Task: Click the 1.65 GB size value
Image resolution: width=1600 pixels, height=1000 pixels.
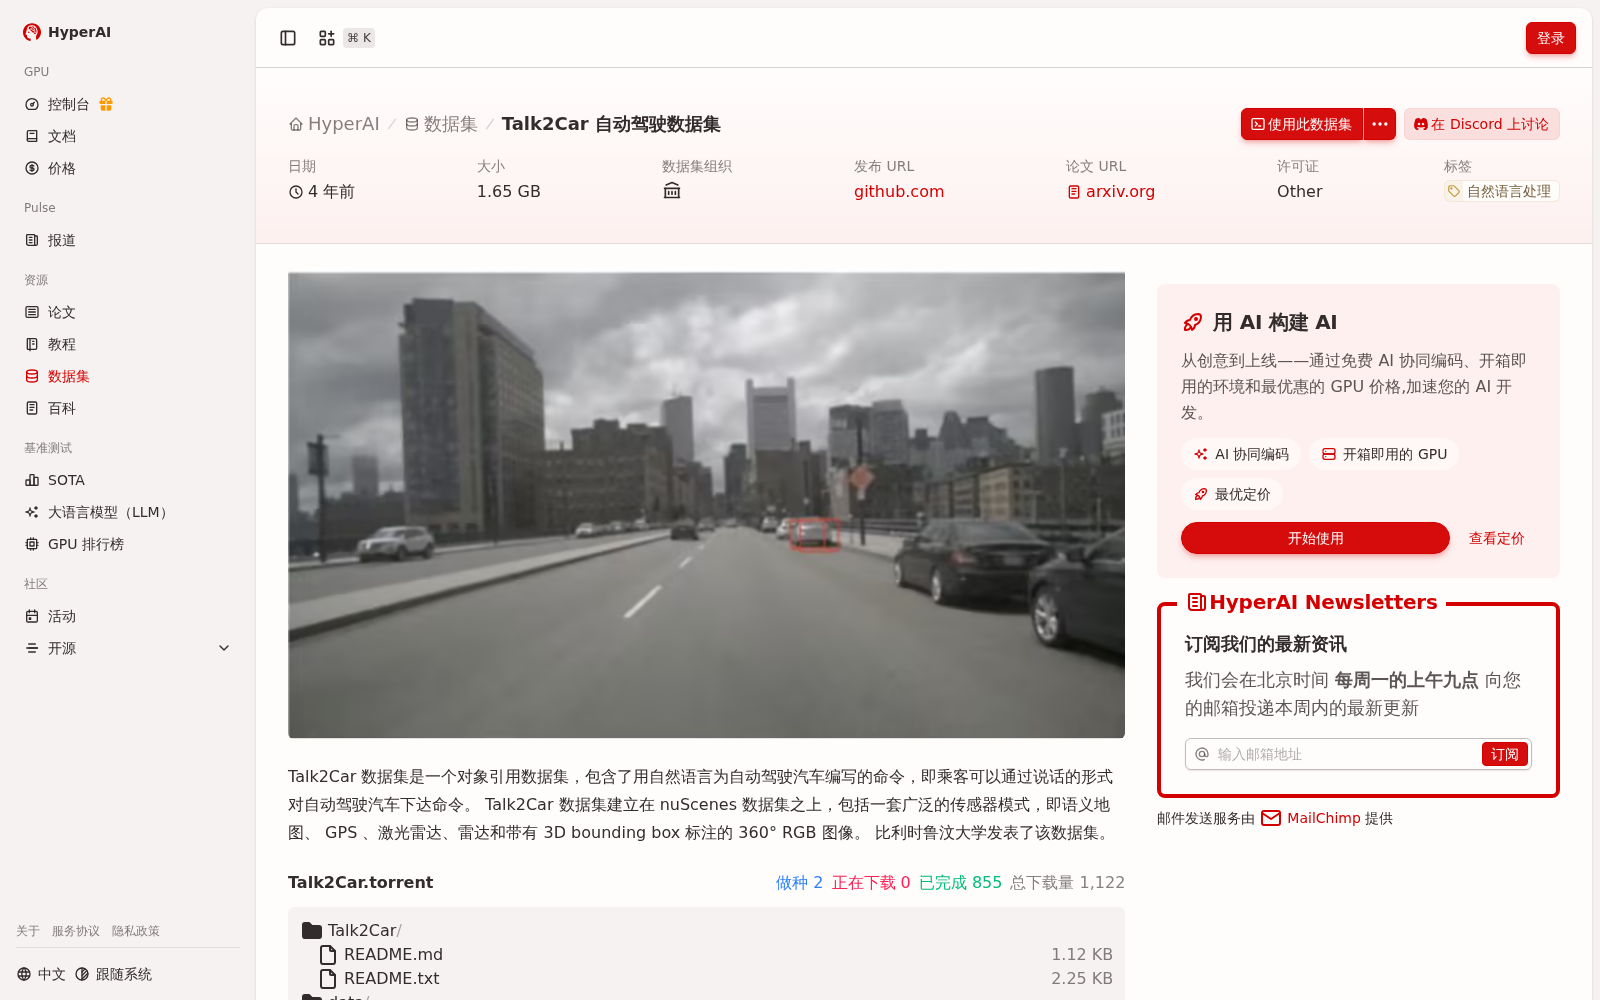Action: 508,191
